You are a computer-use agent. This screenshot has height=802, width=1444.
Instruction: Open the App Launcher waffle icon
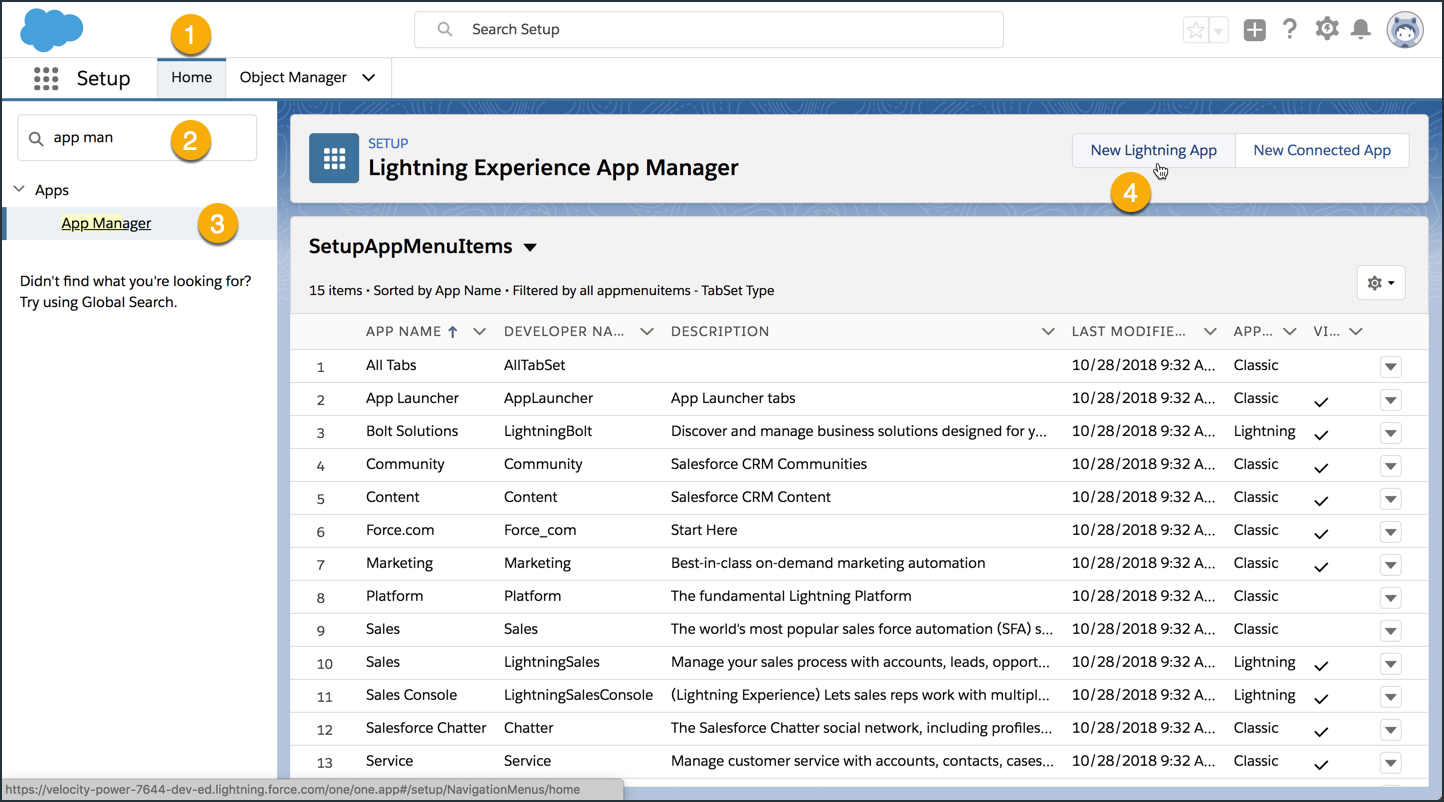coord(46,78)
